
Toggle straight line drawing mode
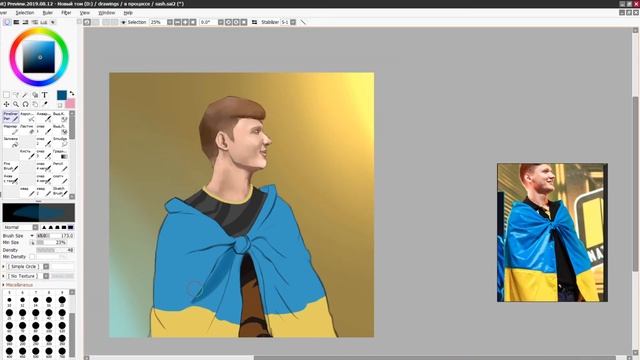coord(303,22)
